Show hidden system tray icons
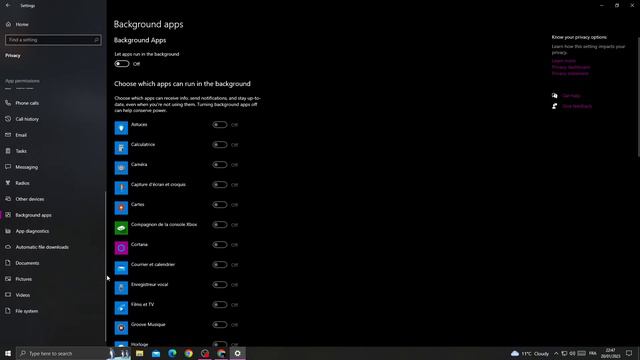The height and width of the screenshot is (360, 640). pyautogui.click(x=556, y=353)
